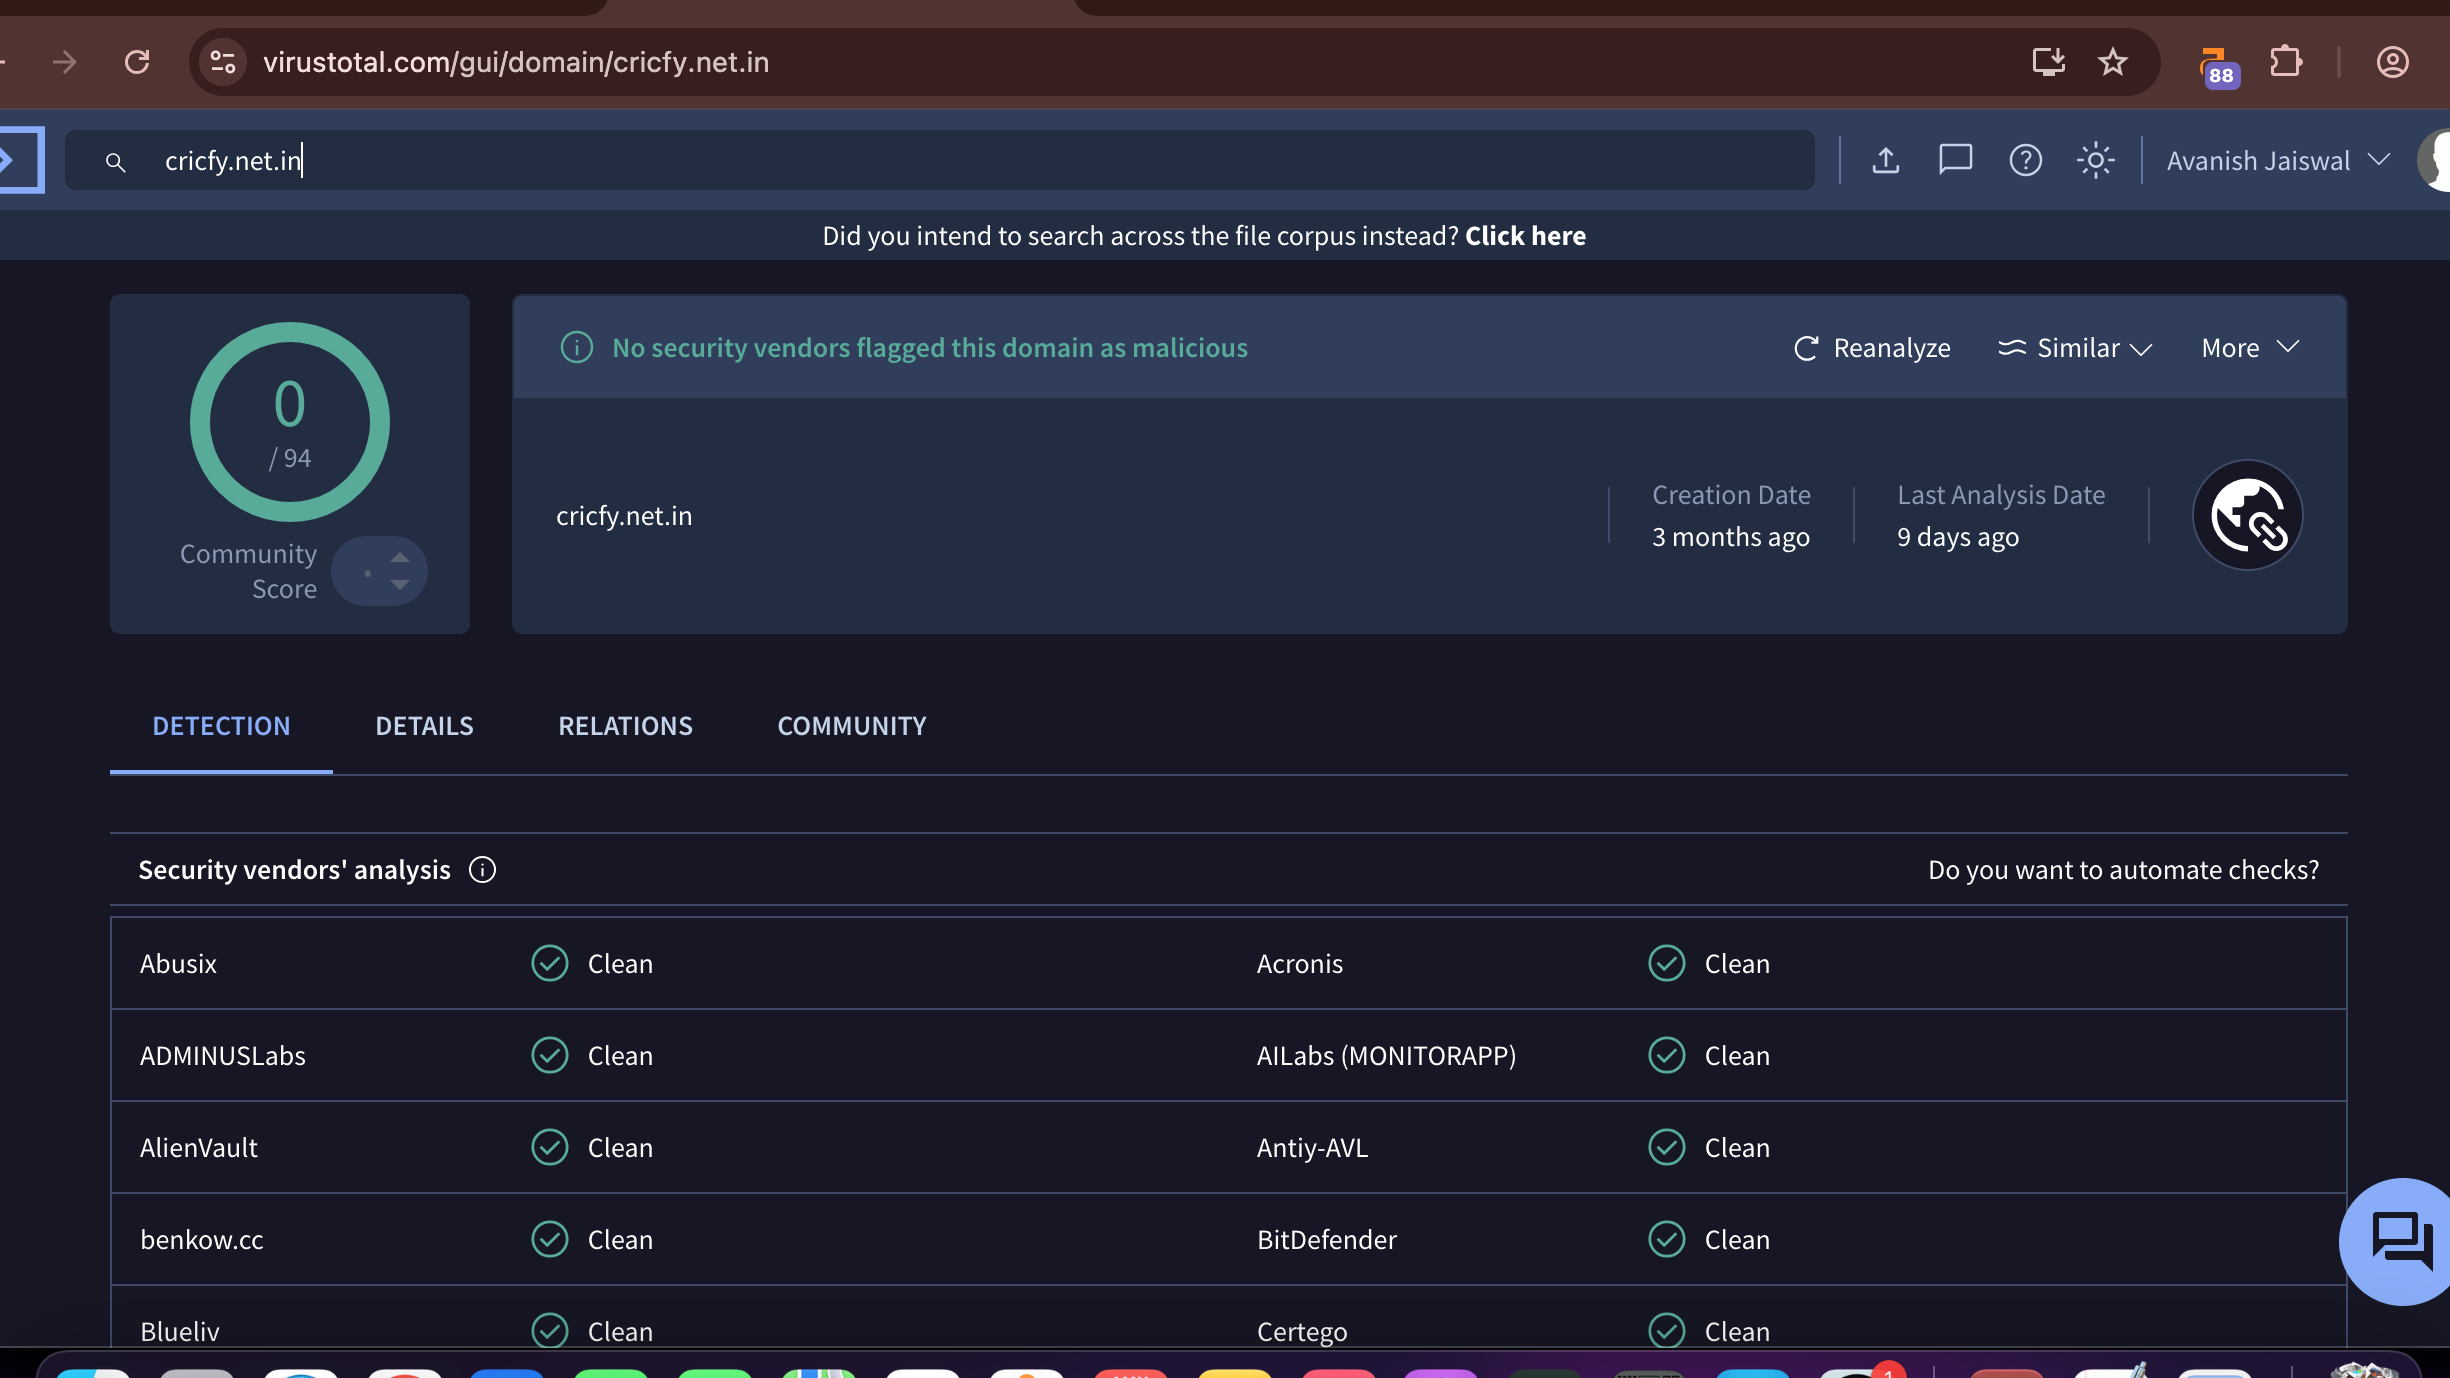Click the search magnifier icon

coord(115,161)
